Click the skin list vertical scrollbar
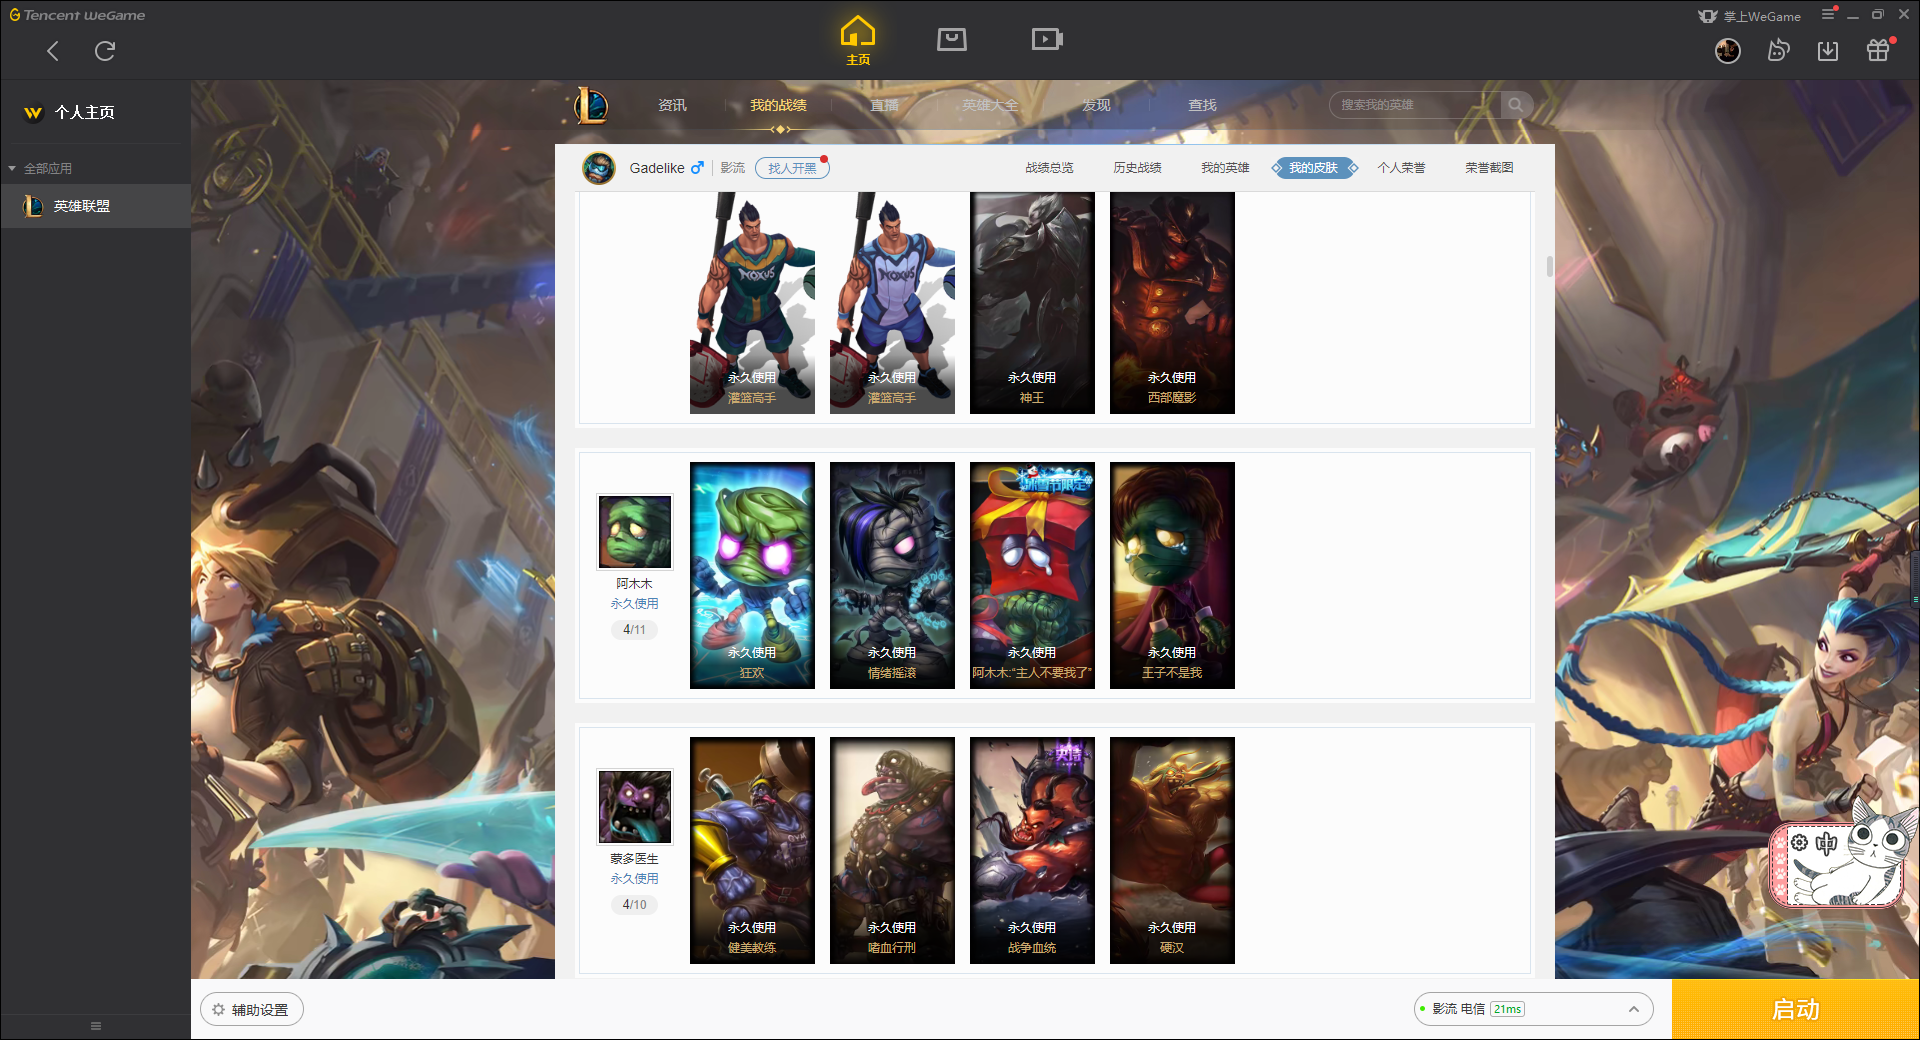 [x=1549, y=266]
